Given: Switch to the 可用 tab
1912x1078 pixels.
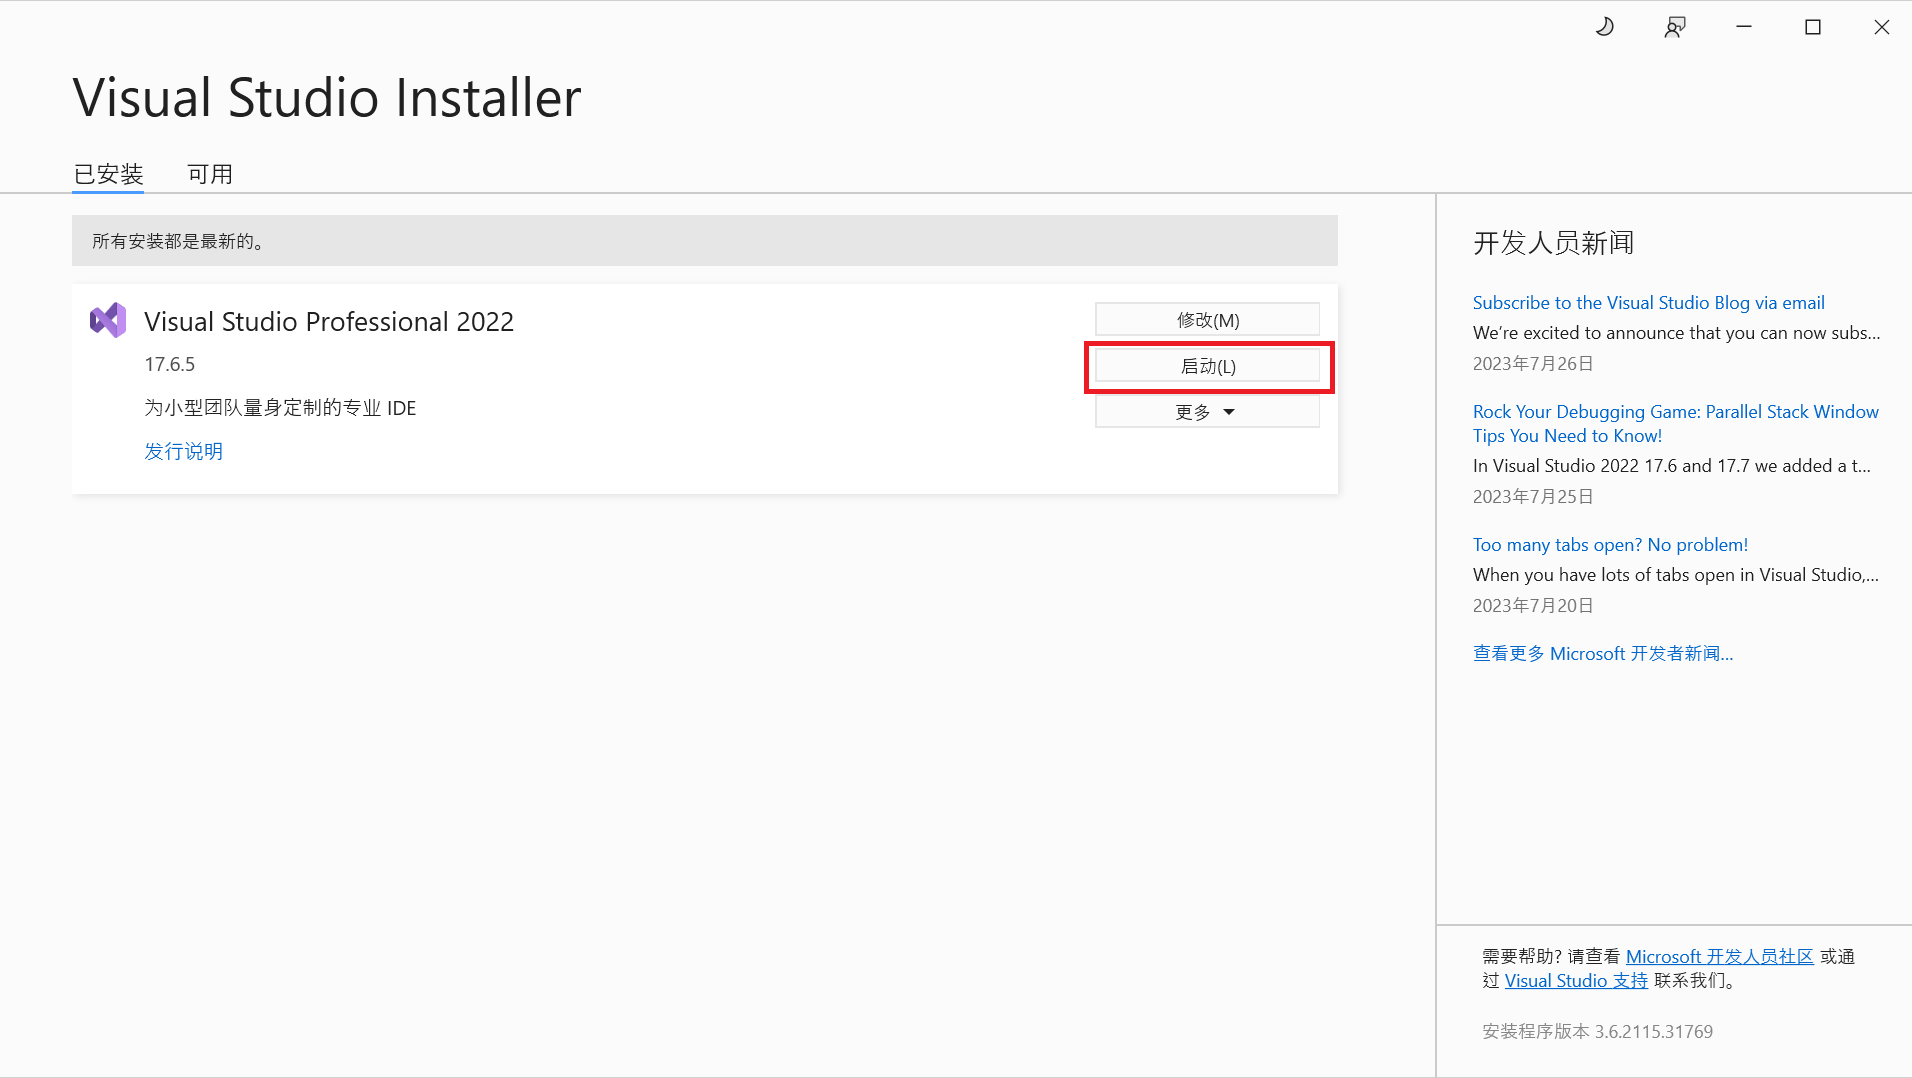Looking at the screenshot, I should click(210, 174).
